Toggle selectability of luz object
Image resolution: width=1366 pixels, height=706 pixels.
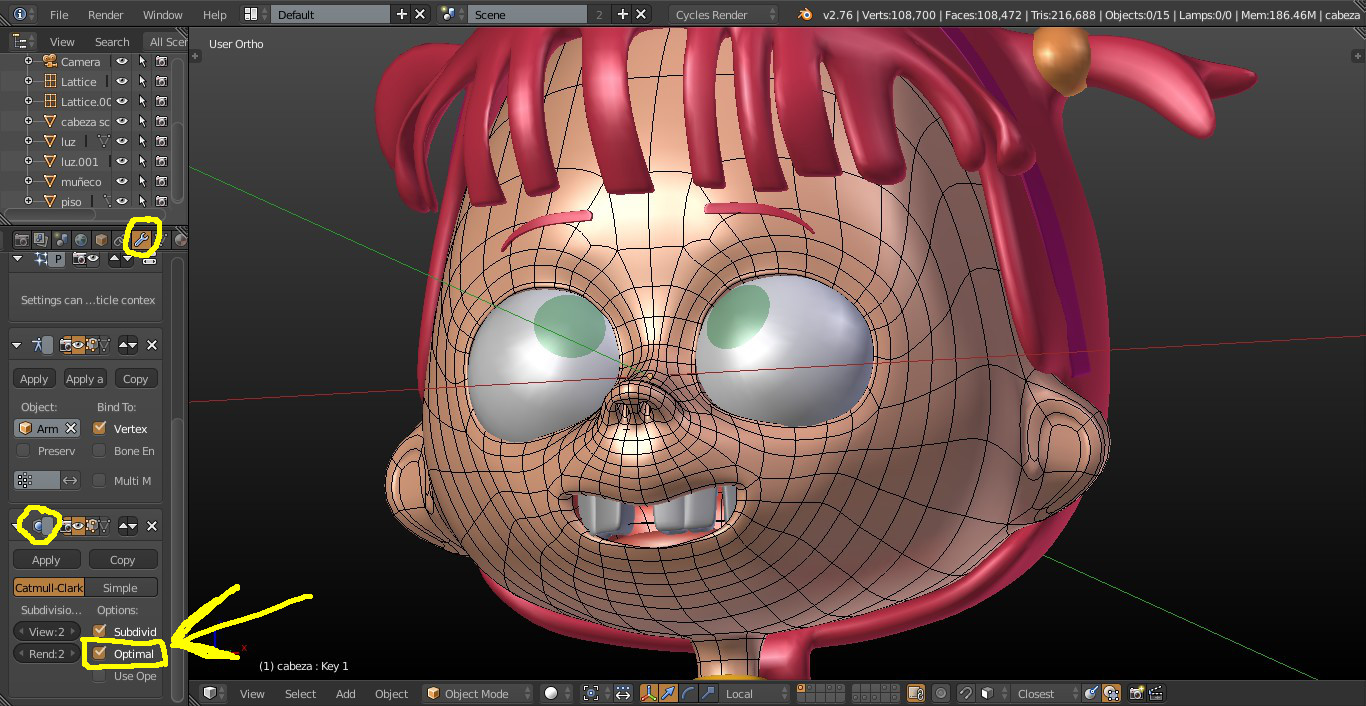point(142,141)
